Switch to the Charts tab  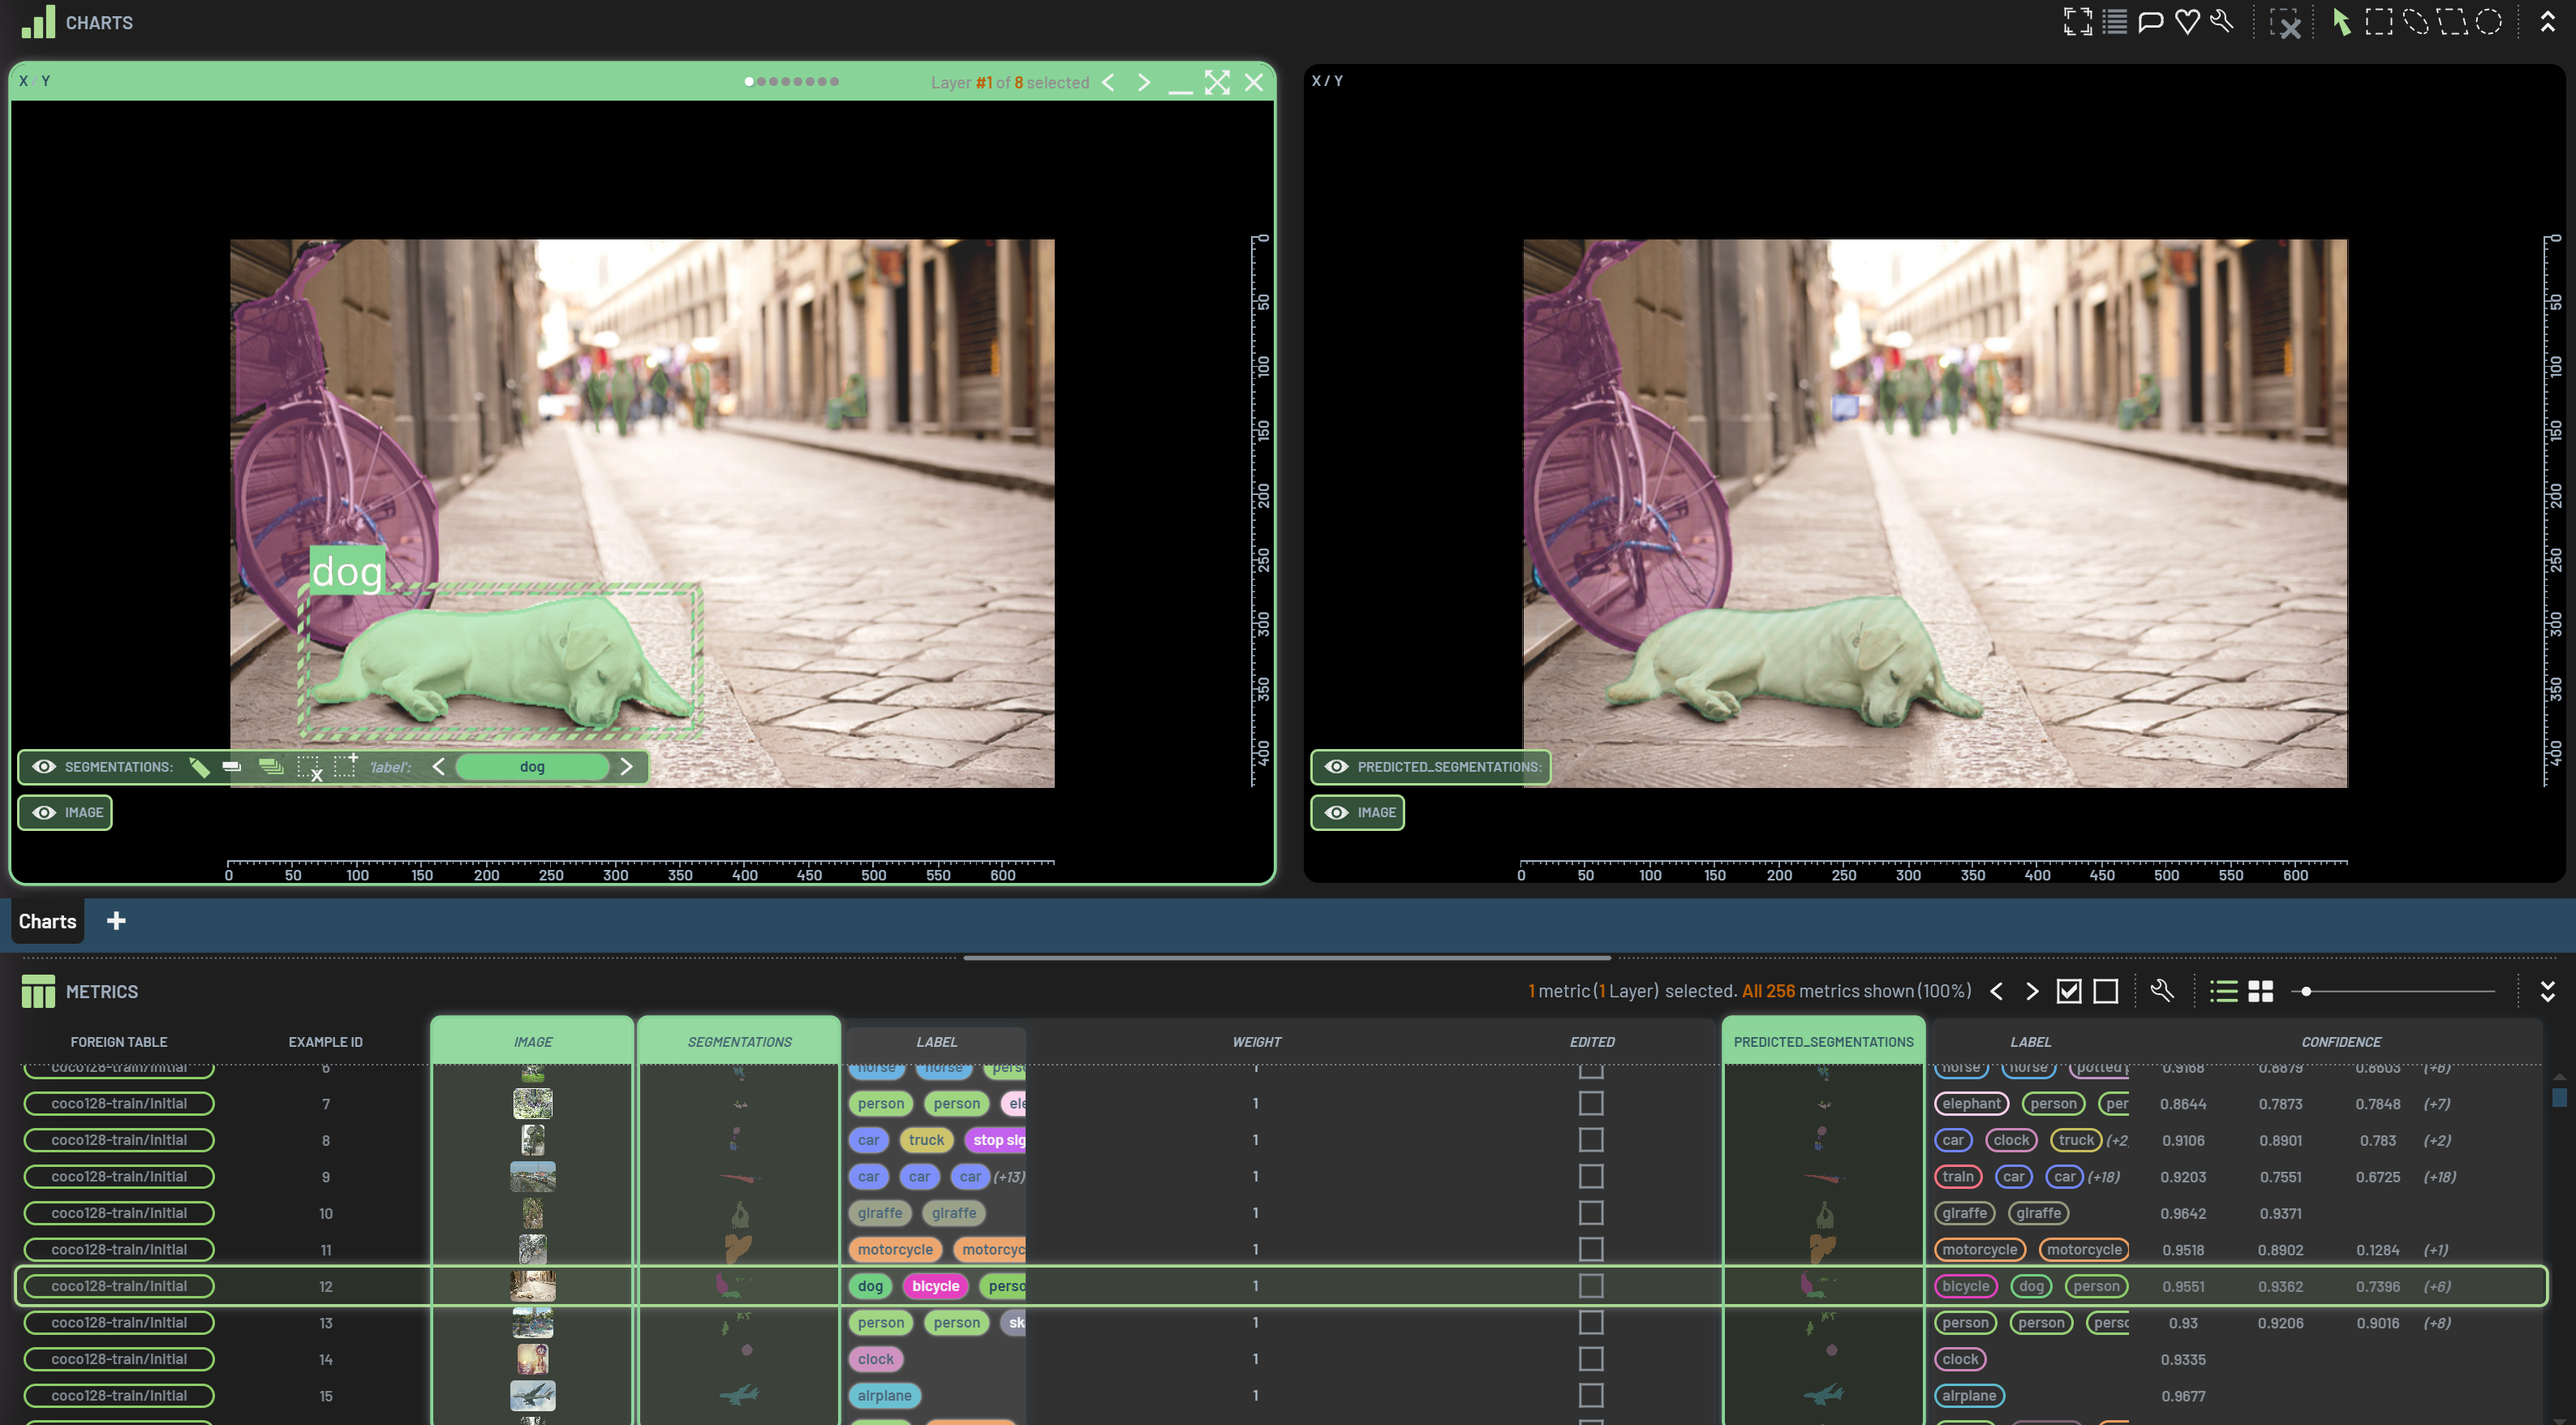click(x=47, y=921)
